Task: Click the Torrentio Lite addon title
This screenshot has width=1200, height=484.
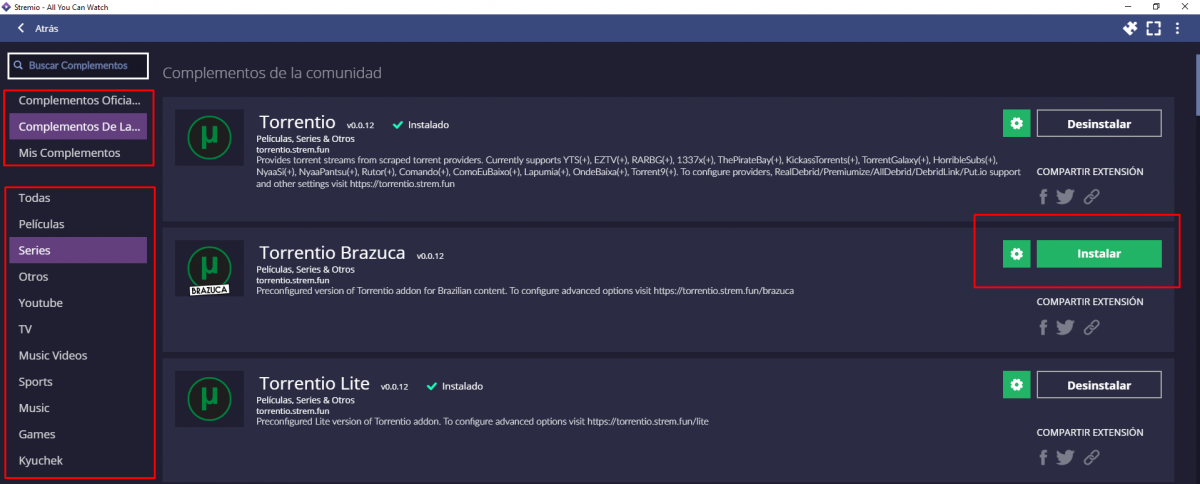Action: tap(314, 384)
